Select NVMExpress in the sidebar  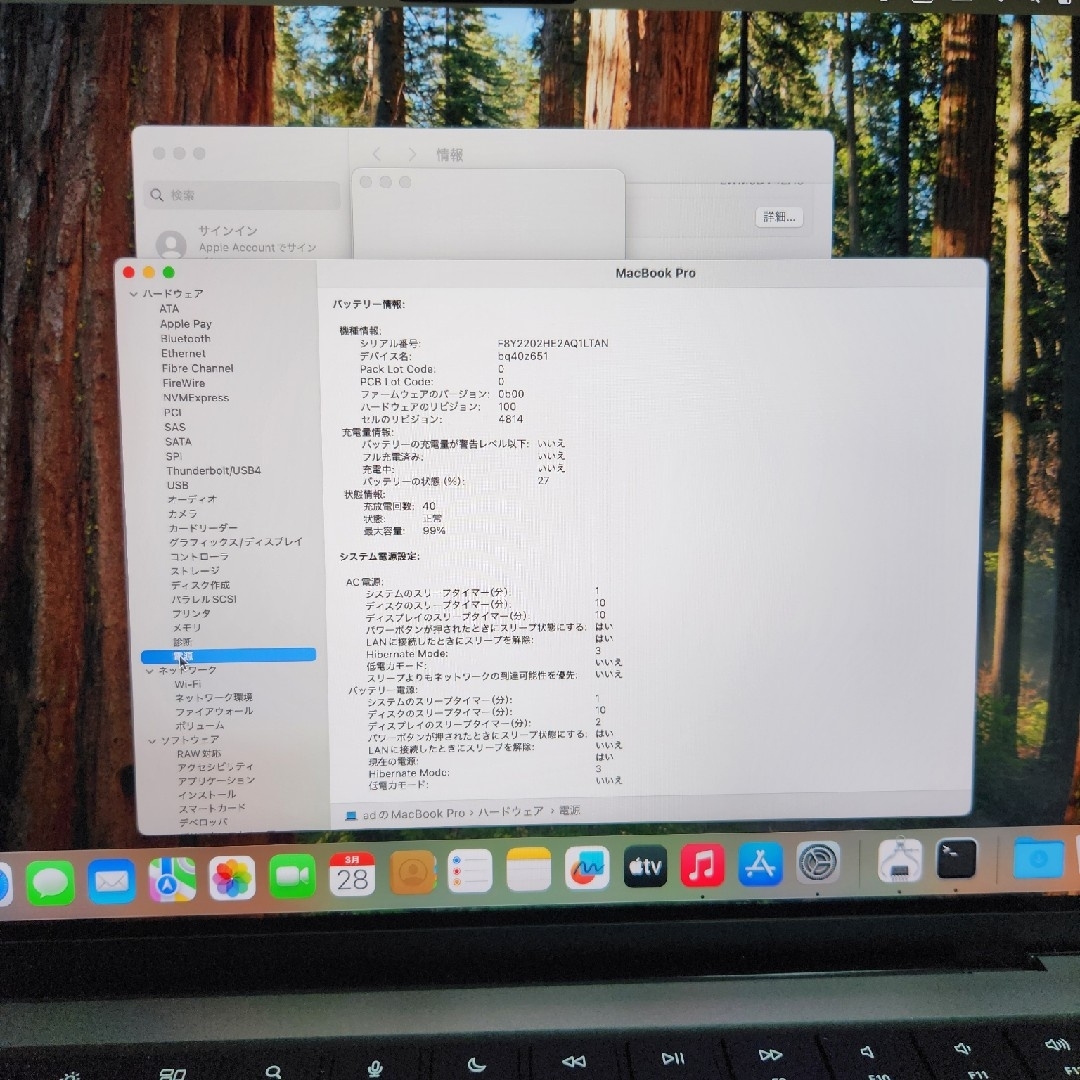point(196,397)
